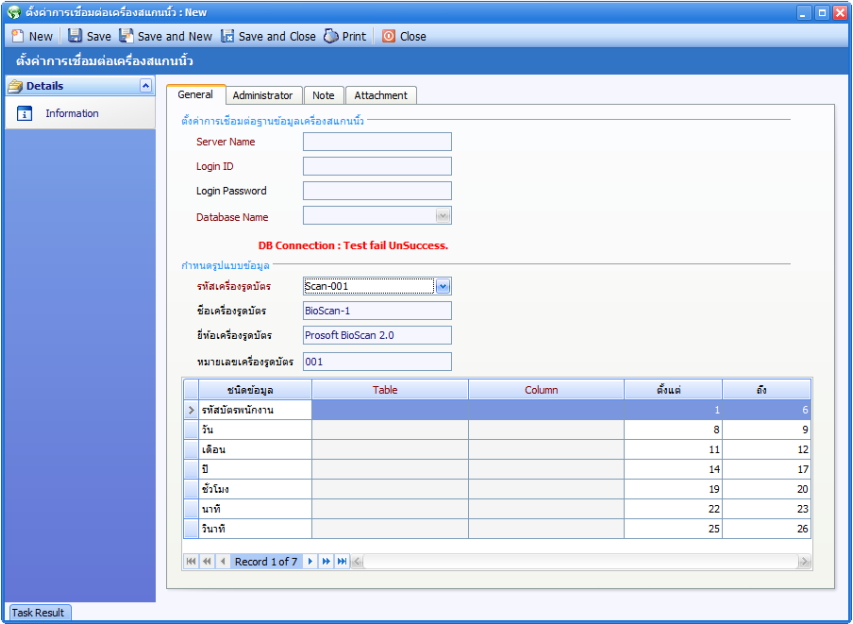Click the Information sidebar item label

(x=72, y=113)
